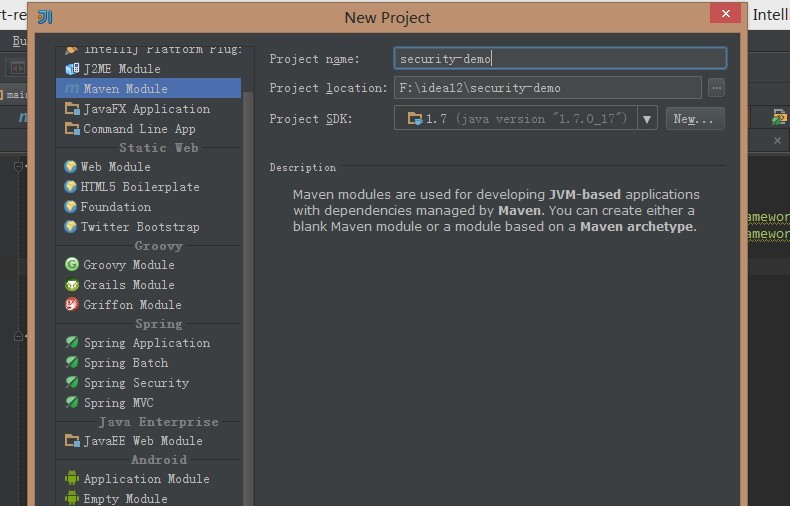Image resolution: width=790 pixels, height=506 pixels.
Task: Select Spring Batch template
Action: click(149, 363)
